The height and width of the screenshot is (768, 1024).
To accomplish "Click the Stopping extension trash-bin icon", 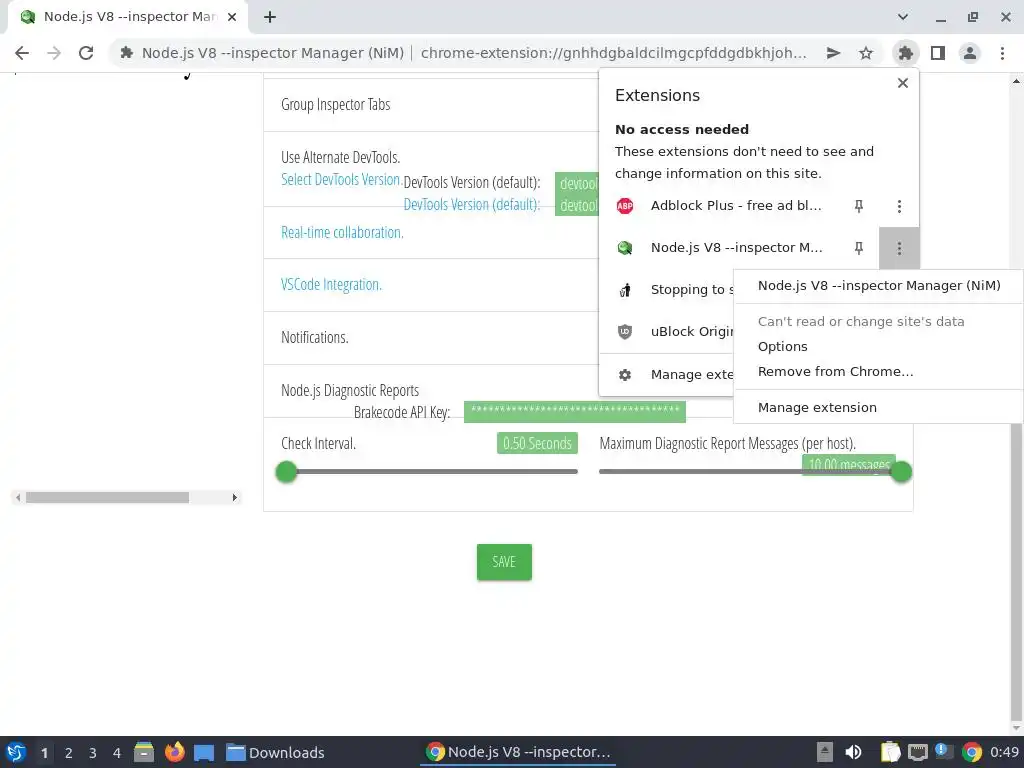I will pos(625,290).
